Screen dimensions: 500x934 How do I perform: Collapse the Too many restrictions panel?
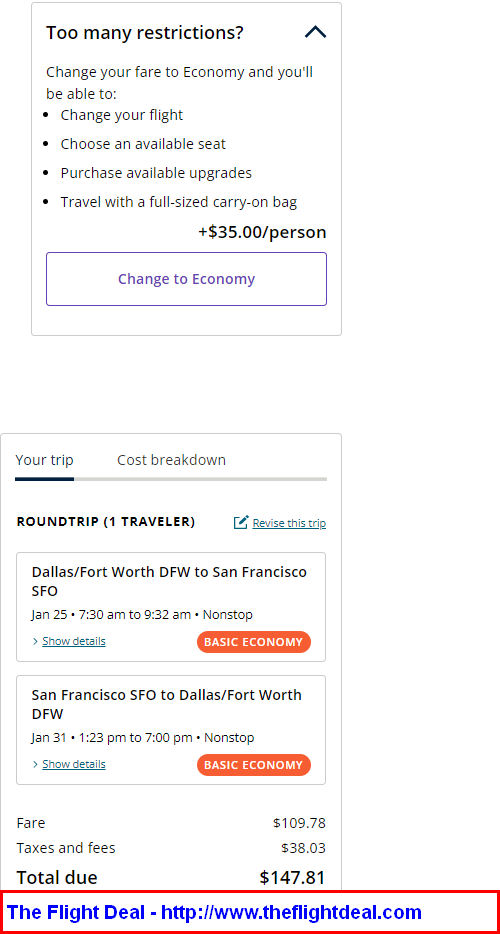315,32
